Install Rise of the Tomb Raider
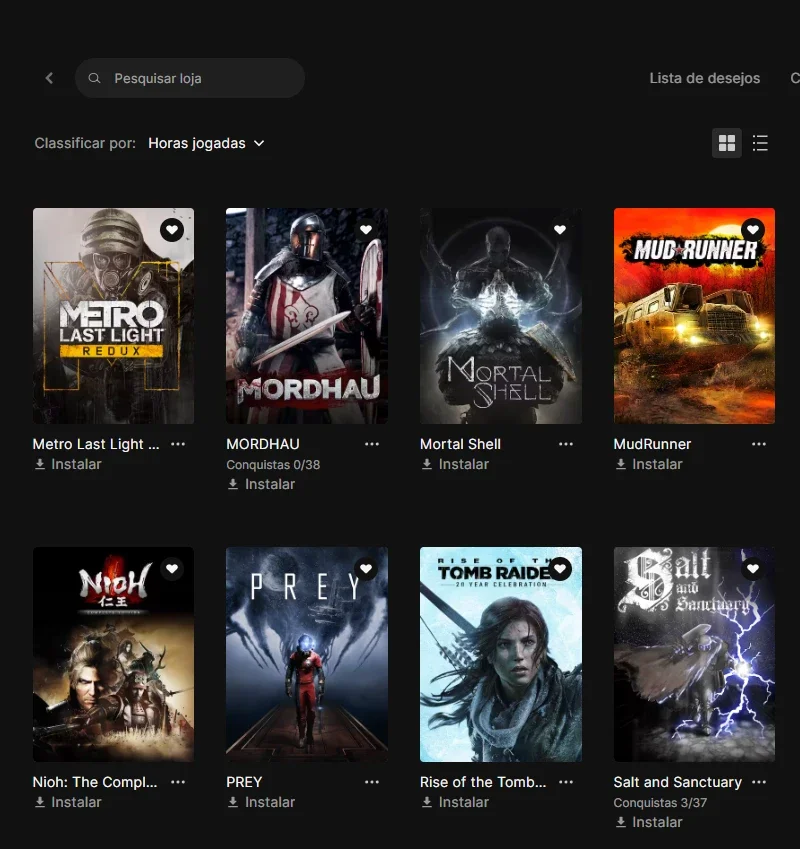This screenshot has height=849, width=800. [x=455, y=802]
